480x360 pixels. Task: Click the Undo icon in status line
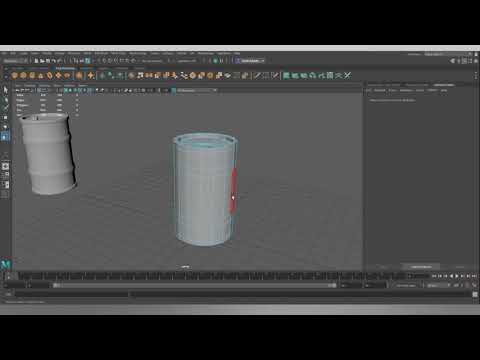(54, 61)
